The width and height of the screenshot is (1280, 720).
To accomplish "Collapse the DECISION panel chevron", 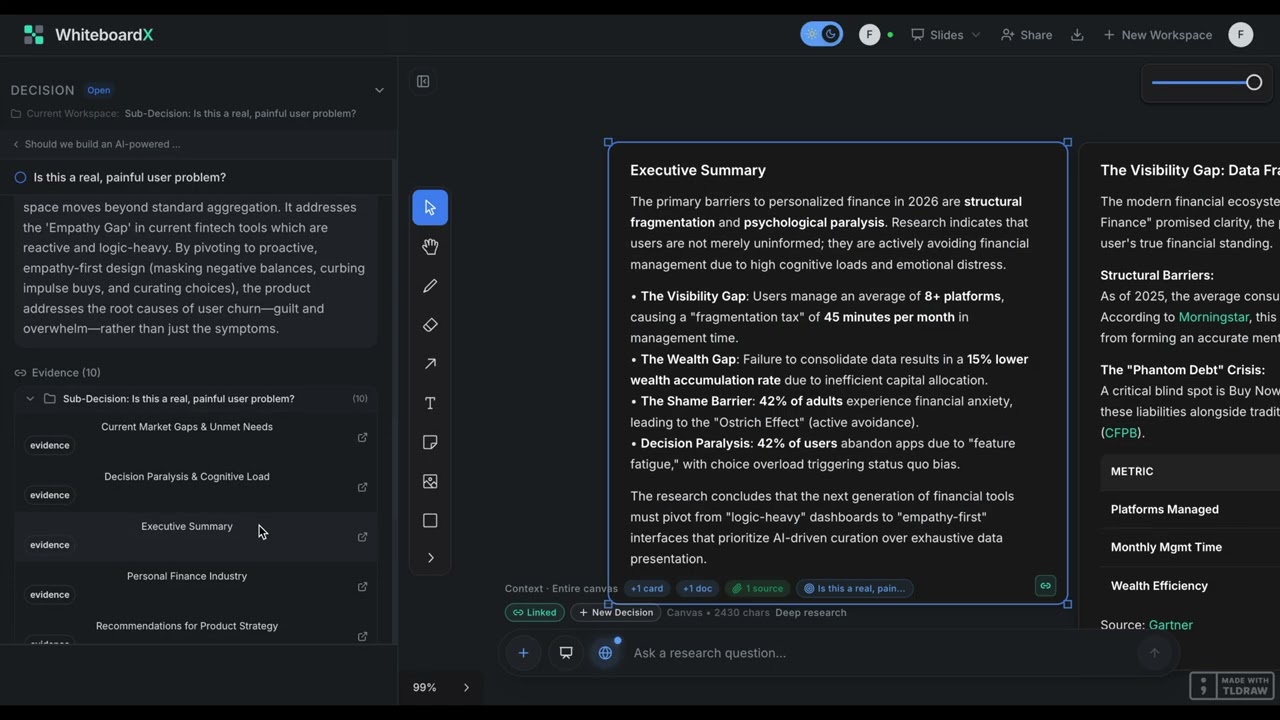I will coord(379,90).
